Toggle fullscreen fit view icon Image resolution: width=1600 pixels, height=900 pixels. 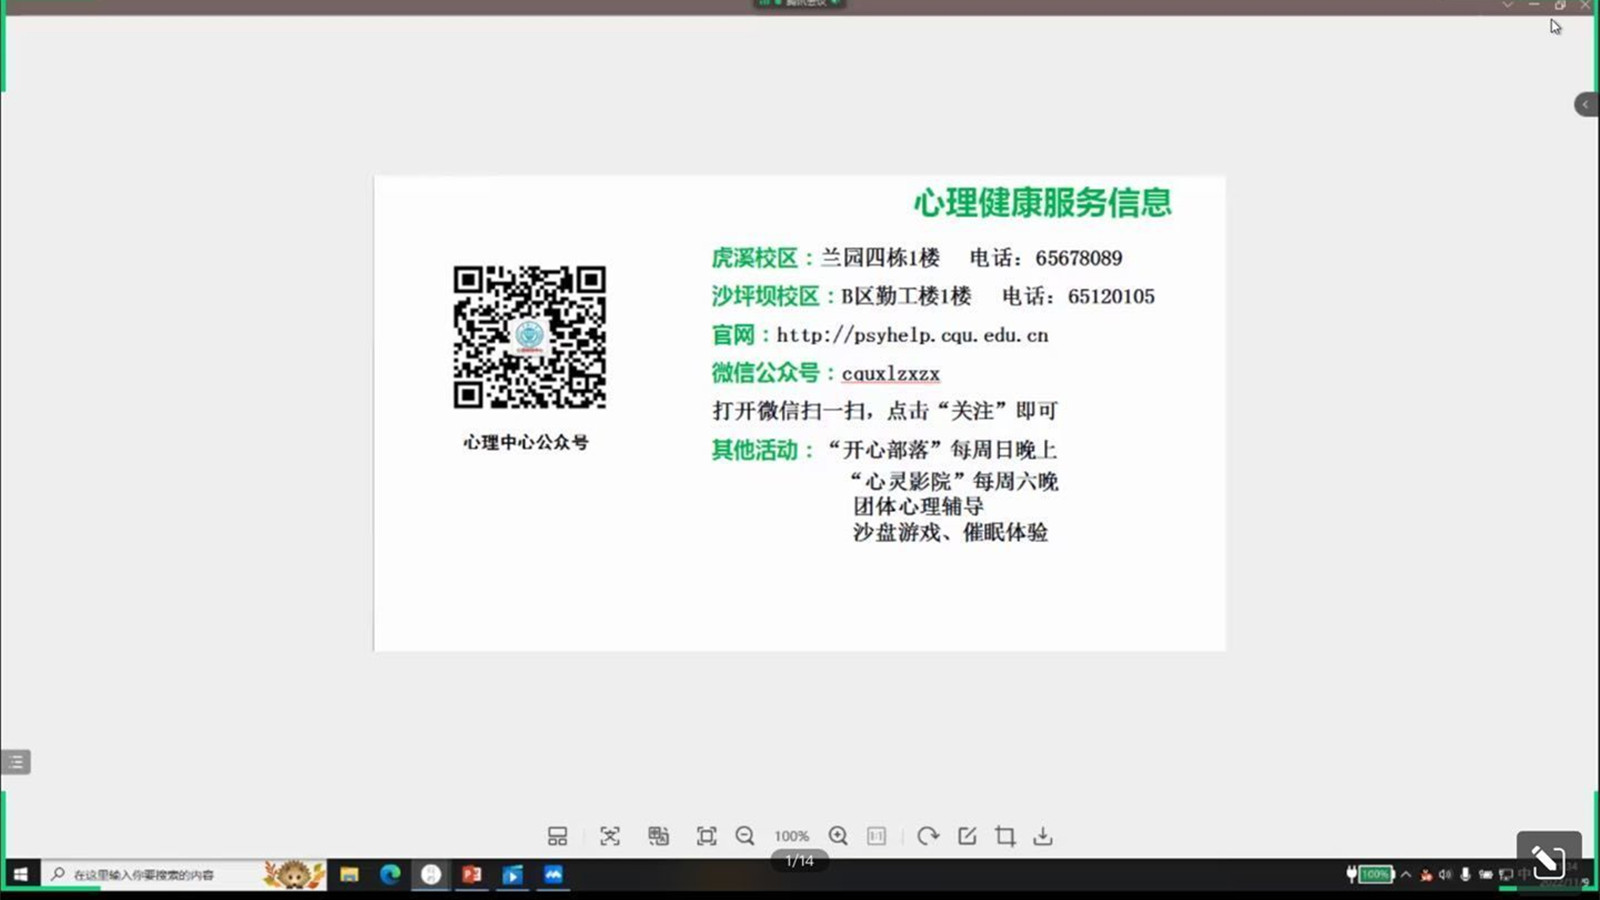pyautogui.click(x=706, y=836)
